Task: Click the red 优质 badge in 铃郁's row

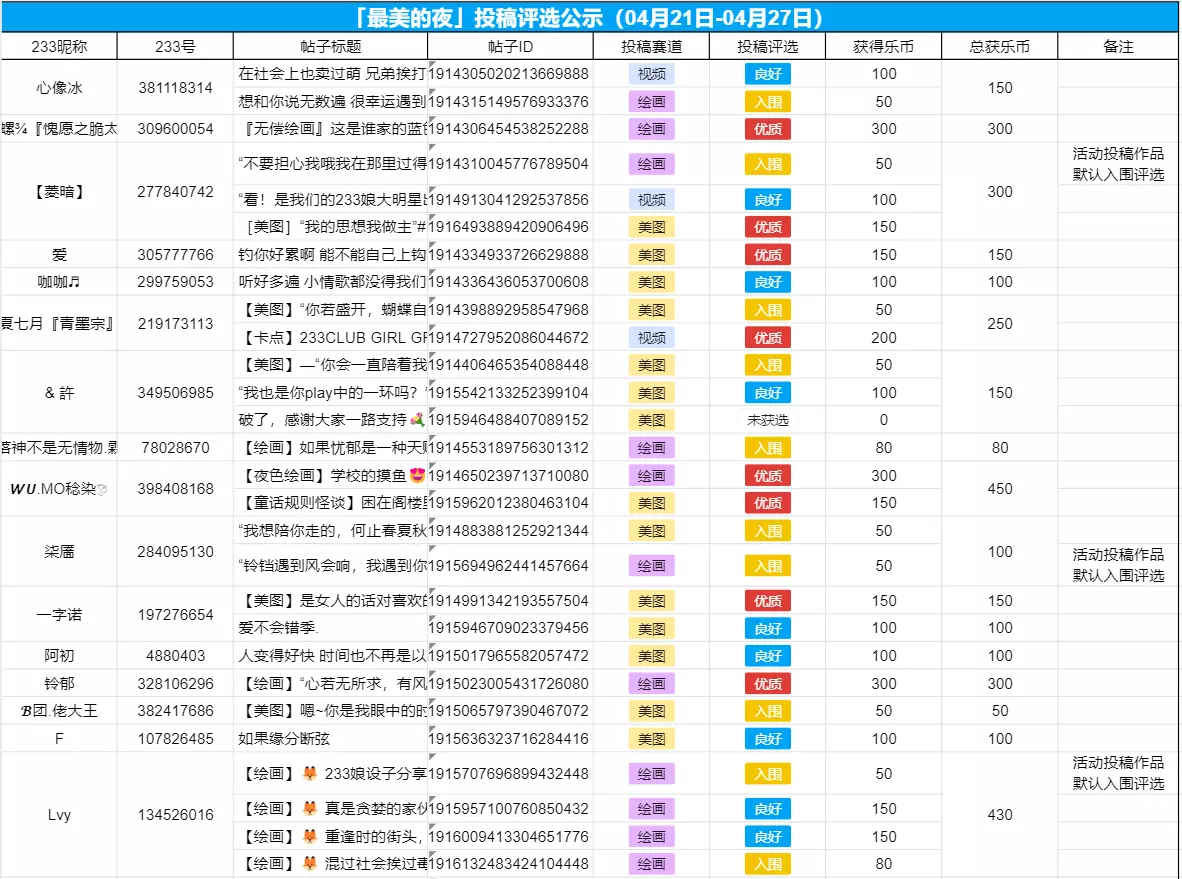Action: 767,684
